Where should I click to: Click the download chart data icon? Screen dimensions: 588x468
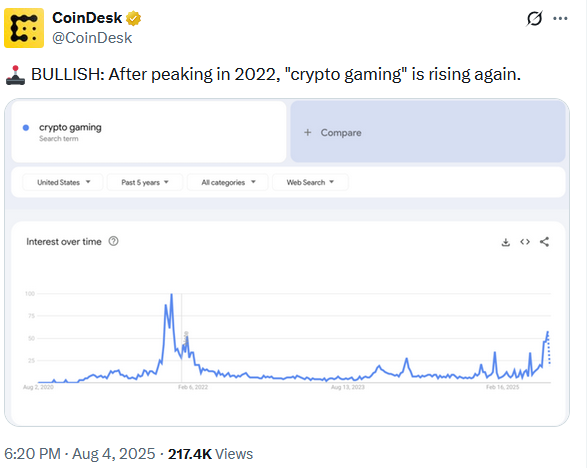pyautogui.click(x=506, y=242)
